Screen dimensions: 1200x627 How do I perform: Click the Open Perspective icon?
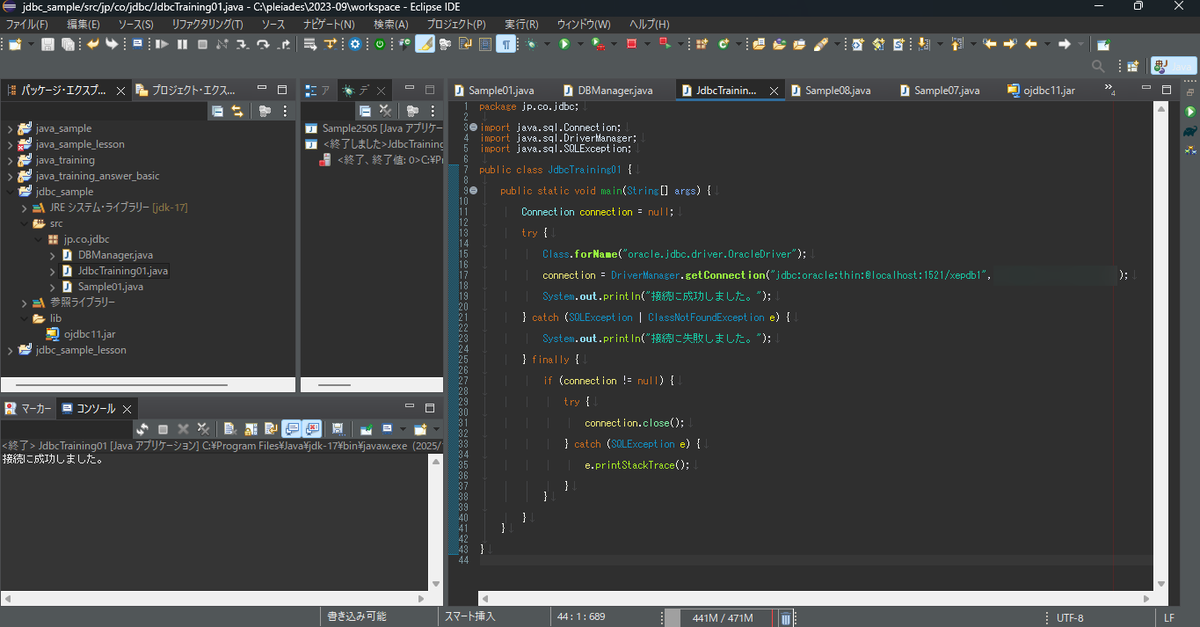click(x=1133, y=66)
